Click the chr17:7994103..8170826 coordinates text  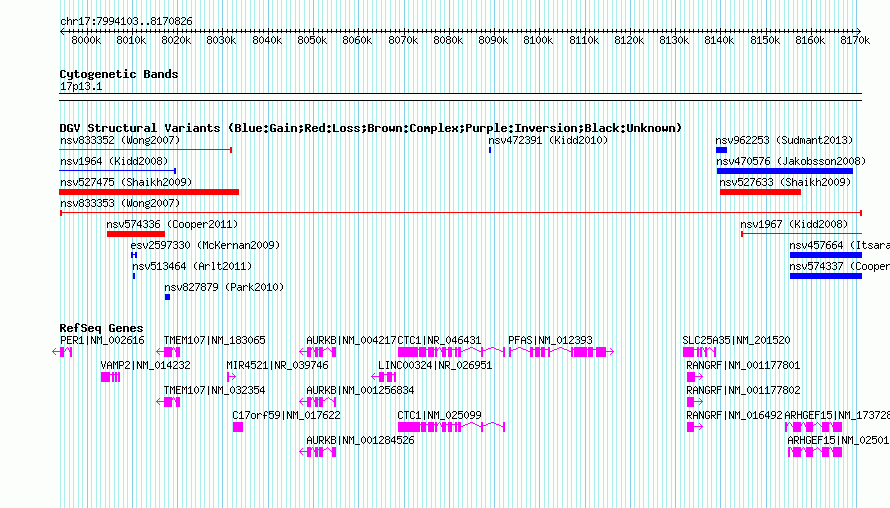tap(126, 21)
